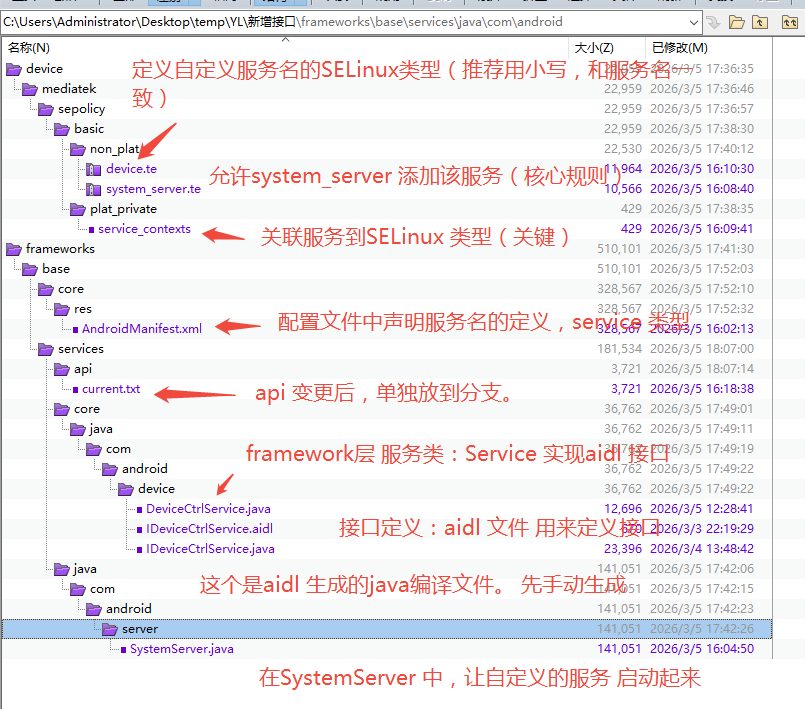This screenshot has height=709, width=805.
Task: Click the api folder icon
Action: click(x=62, y=370)
